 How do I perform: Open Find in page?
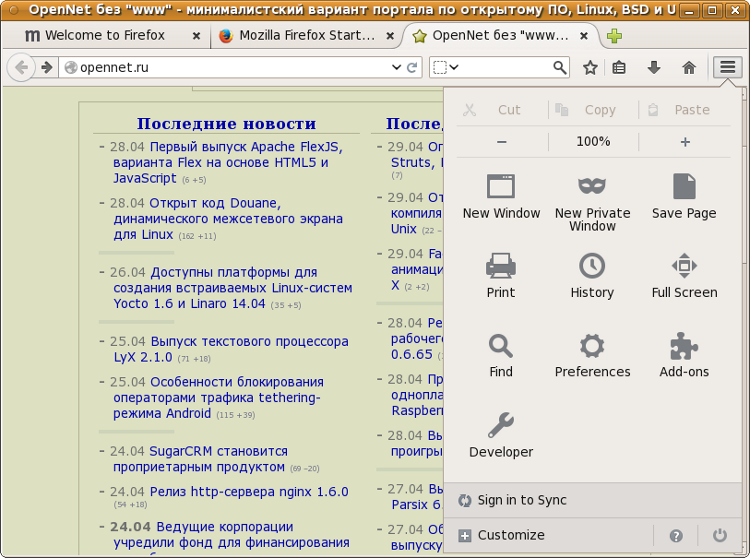click(x=501, y=355)
